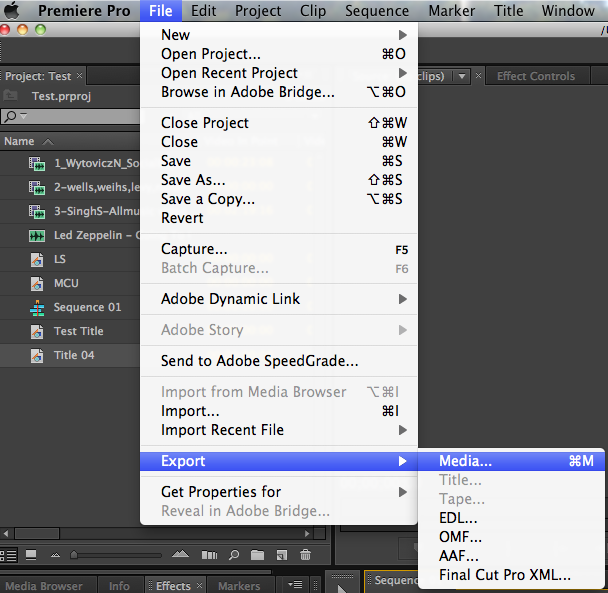Select Send to Adobe SpeedGrade...

click(279, 361)
